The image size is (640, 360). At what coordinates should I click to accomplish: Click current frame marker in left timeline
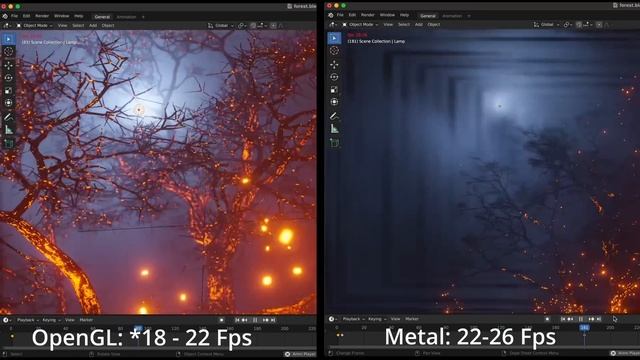tap(138, 328)
